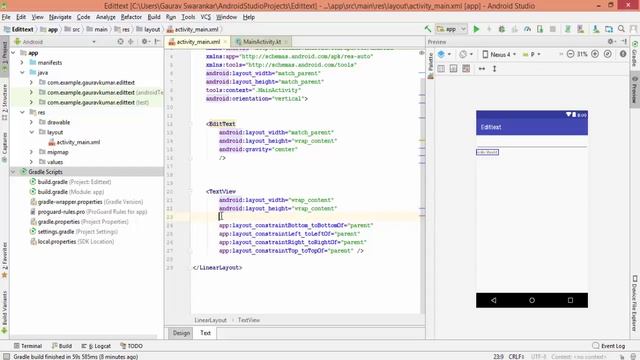
Task: Show warnings and errors icon in preview
Action: pos(623,54)
